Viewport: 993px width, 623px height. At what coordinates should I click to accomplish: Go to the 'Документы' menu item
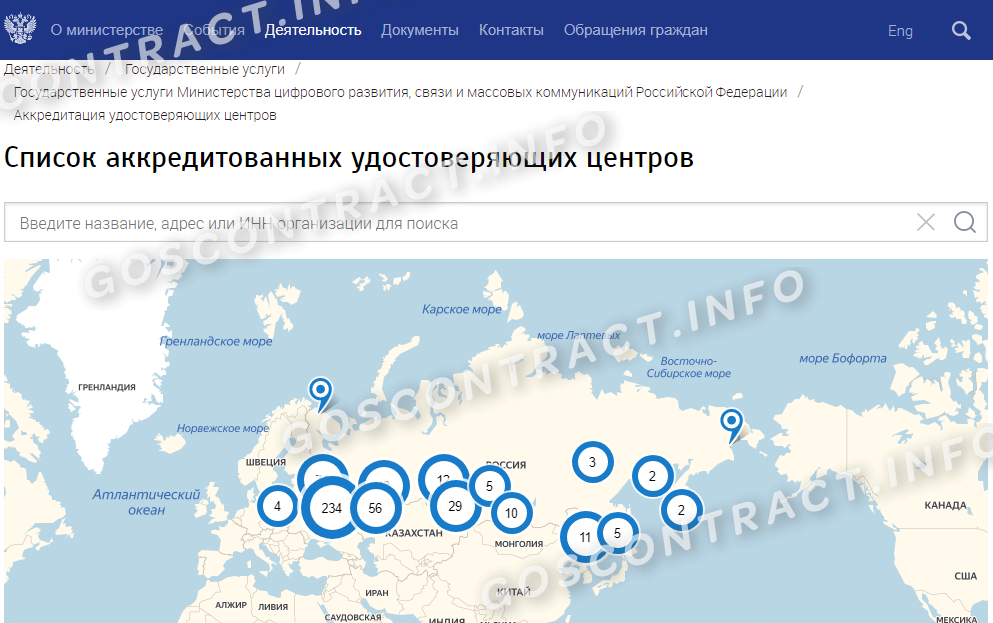420,30
